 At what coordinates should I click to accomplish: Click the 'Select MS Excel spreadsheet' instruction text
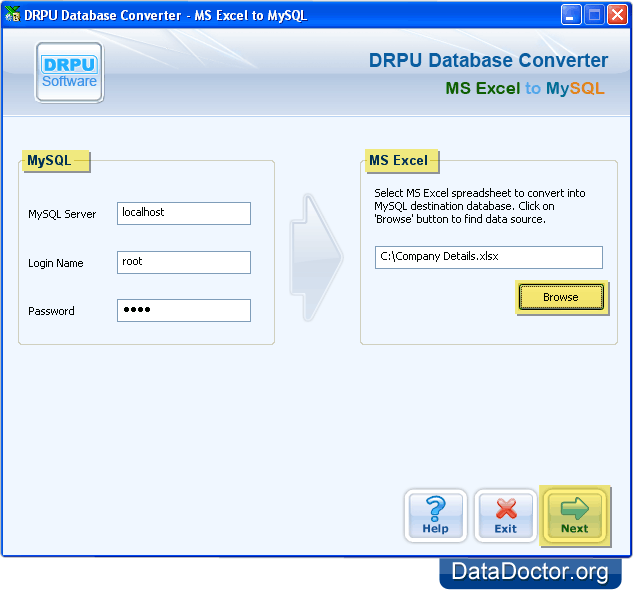480,206
